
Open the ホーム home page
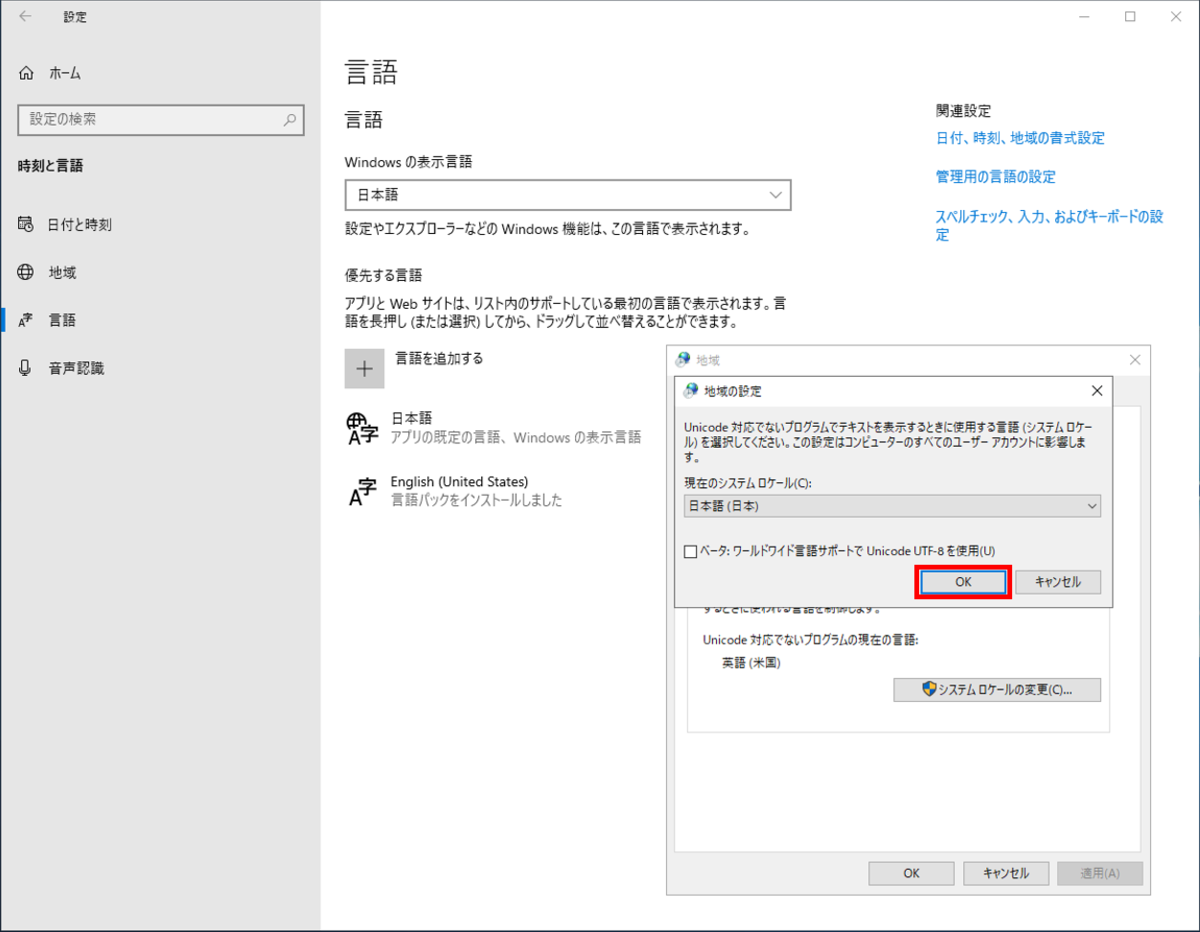click(x=52, y=73)
